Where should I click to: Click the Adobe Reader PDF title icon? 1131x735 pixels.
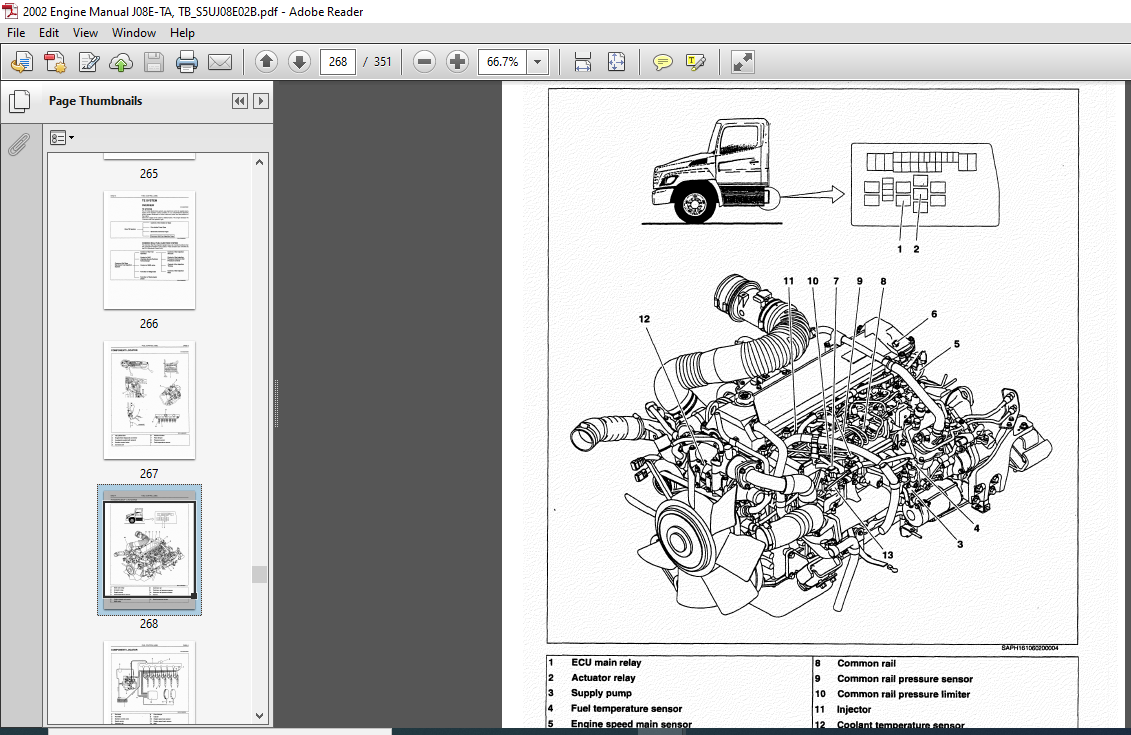coord(10,11)
